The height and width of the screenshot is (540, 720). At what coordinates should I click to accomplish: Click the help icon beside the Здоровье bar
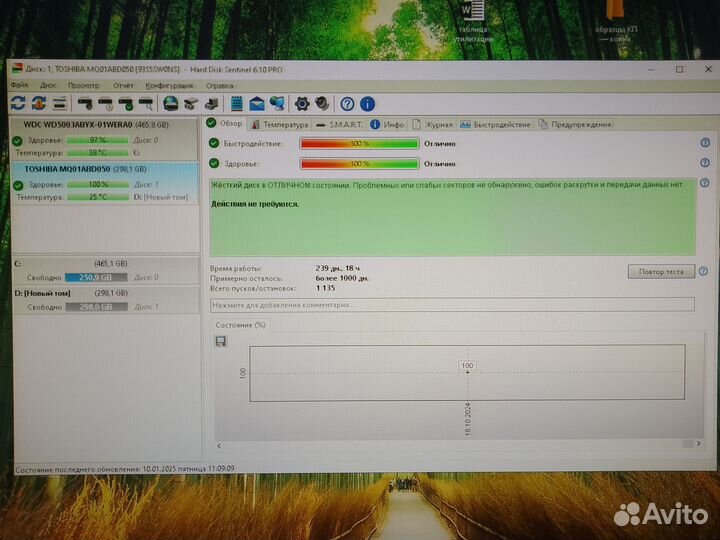705,163
